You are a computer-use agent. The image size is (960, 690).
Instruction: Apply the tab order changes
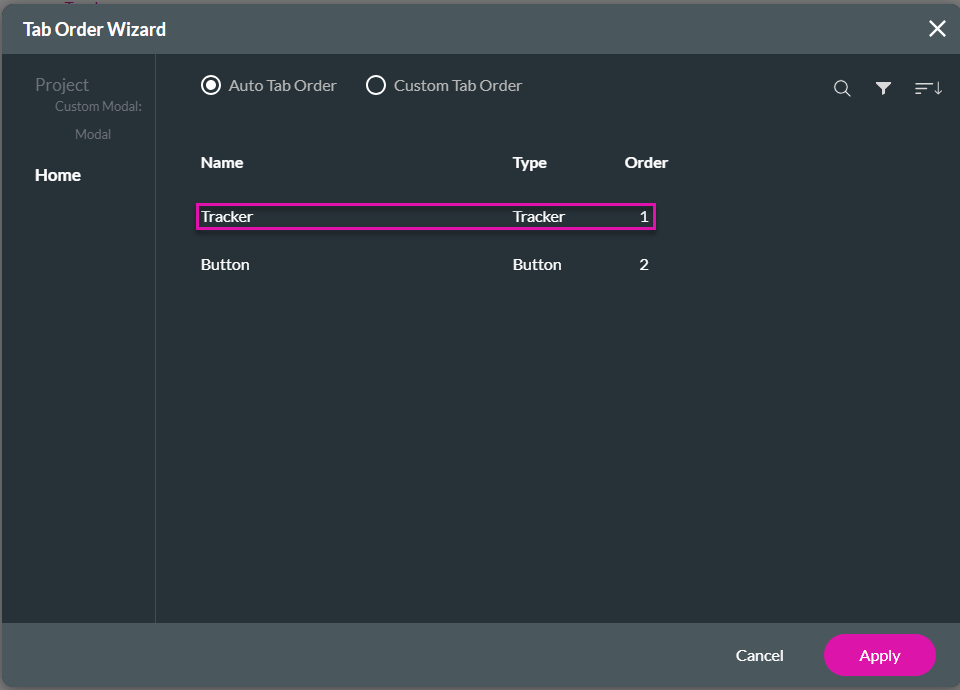point(879,656)
